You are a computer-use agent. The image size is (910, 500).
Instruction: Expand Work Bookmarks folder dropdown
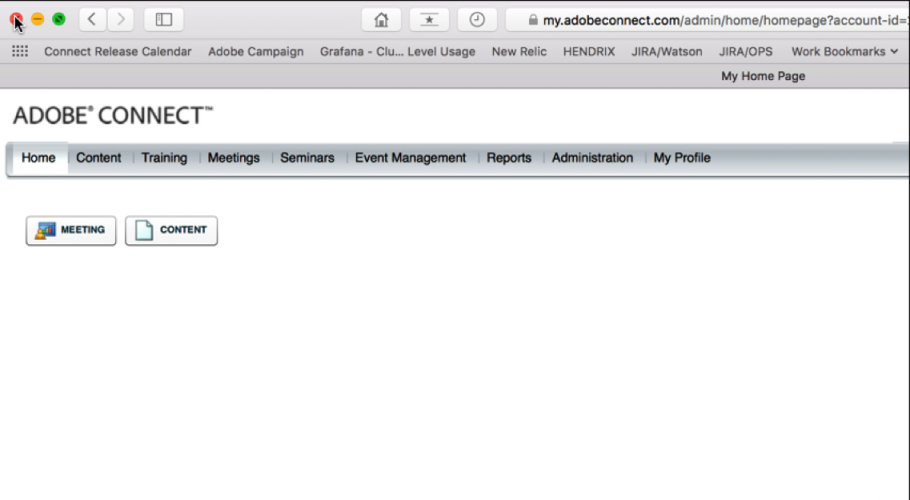[x=844, y=52]
